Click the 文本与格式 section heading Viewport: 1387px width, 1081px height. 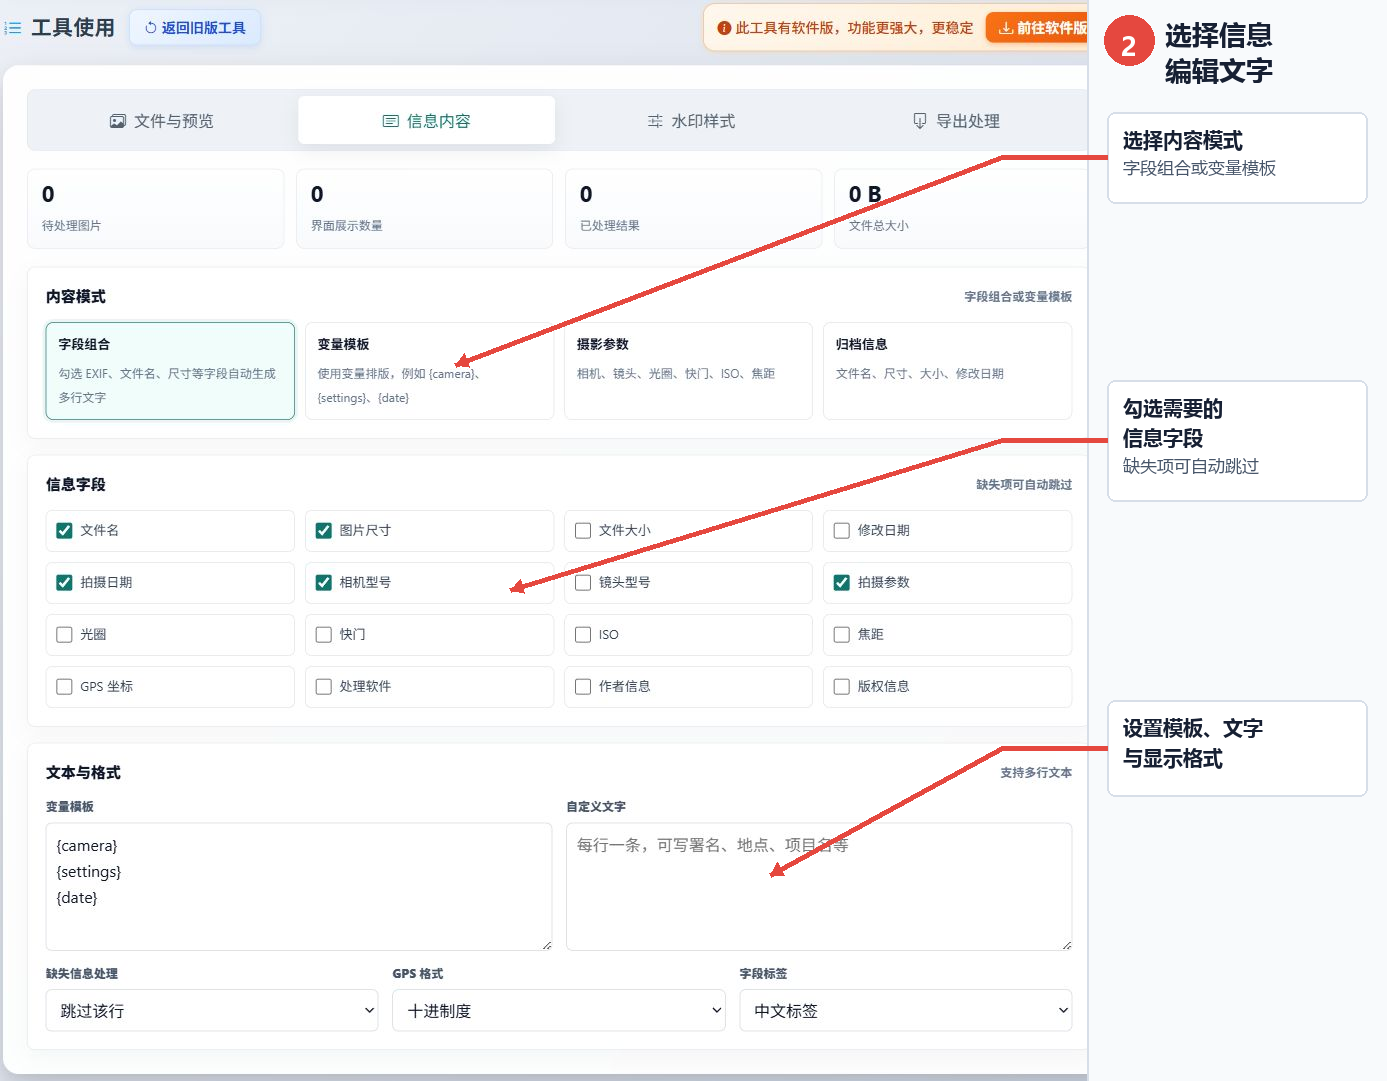pos(83,773)
